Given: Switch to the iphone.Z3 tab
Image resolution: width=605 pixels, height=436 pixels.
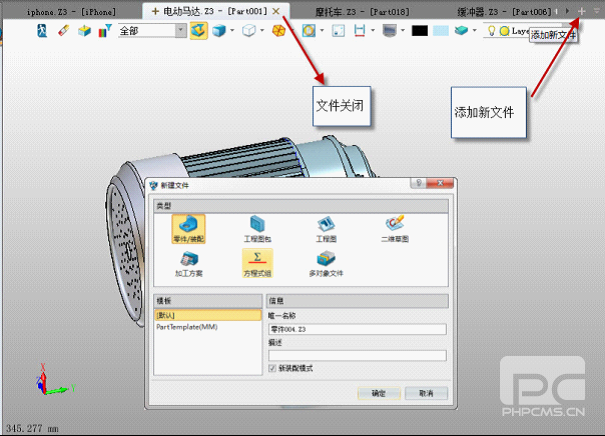Looking at the screenshot, I should (70, 10).
